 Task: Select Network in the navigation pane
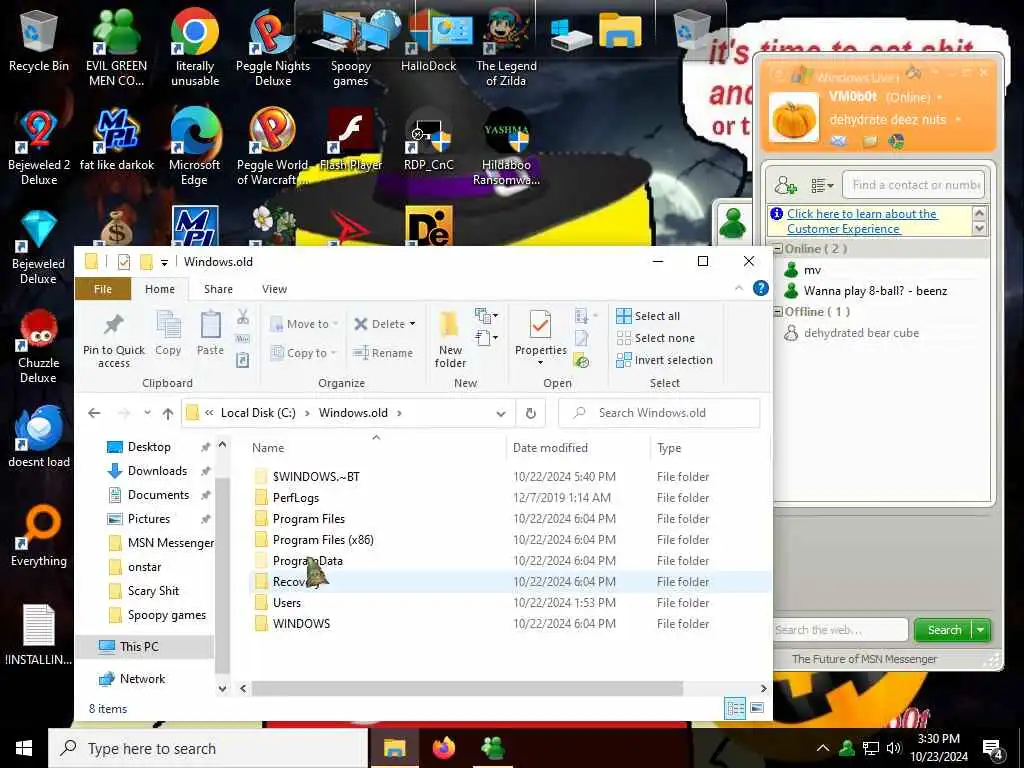pyautogui.click(x=142, y=679)
